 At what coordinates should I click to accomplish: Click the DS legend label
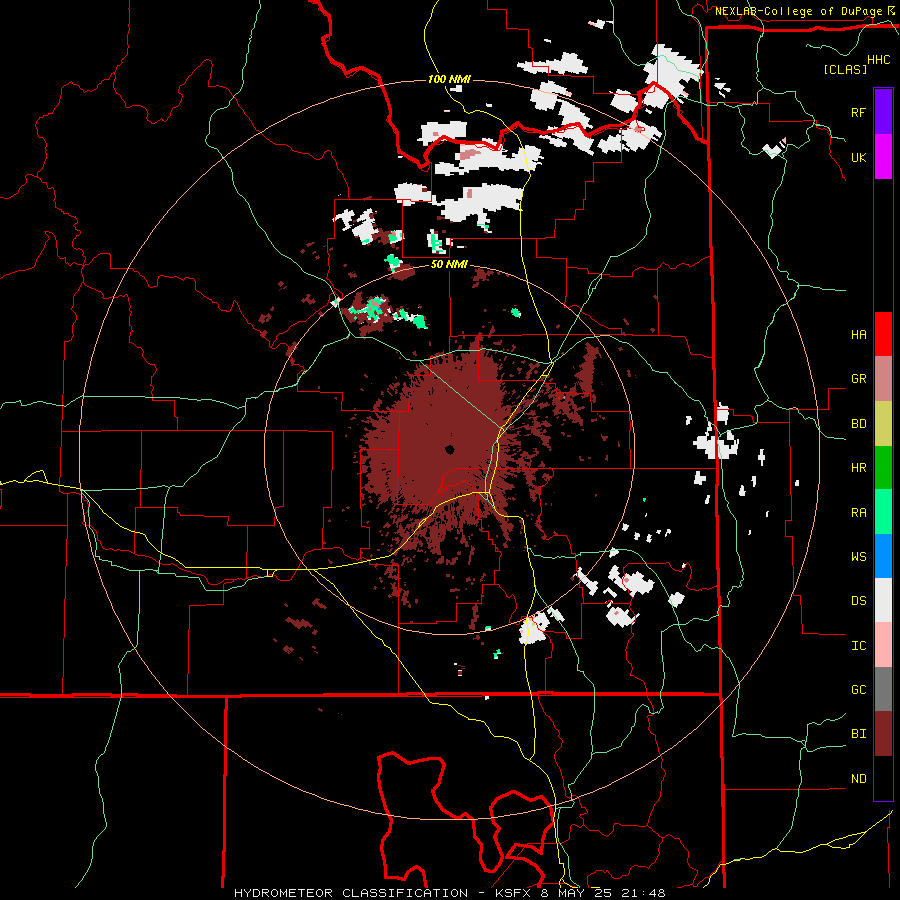[x=858, y=601]
